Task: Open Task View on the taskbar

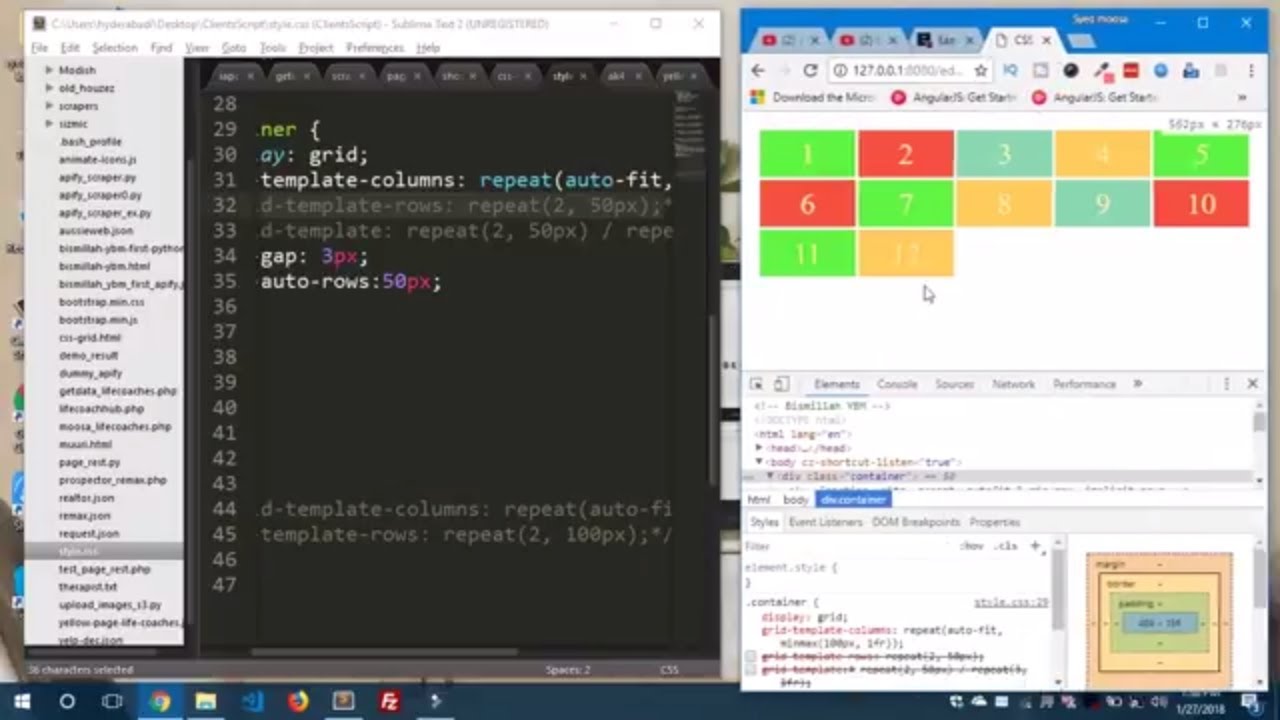Action: coord(113,702)
